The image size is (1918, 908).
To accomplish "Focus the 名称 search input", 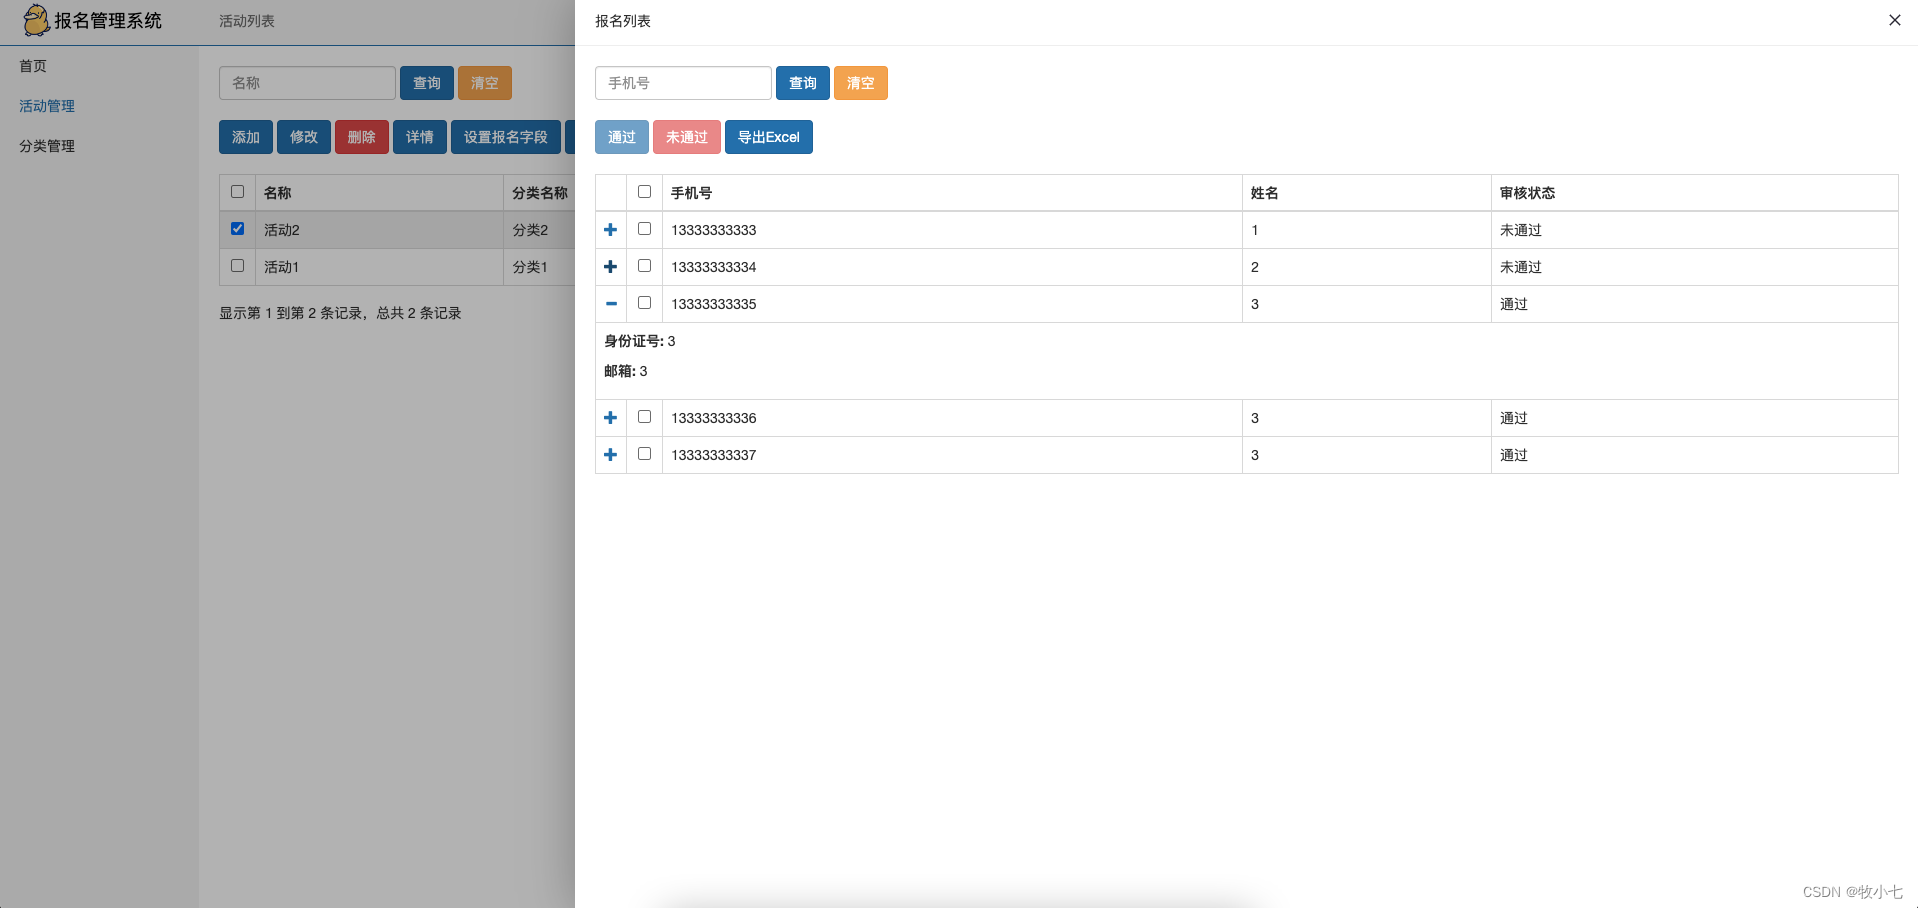I will (x=307, y=83).
